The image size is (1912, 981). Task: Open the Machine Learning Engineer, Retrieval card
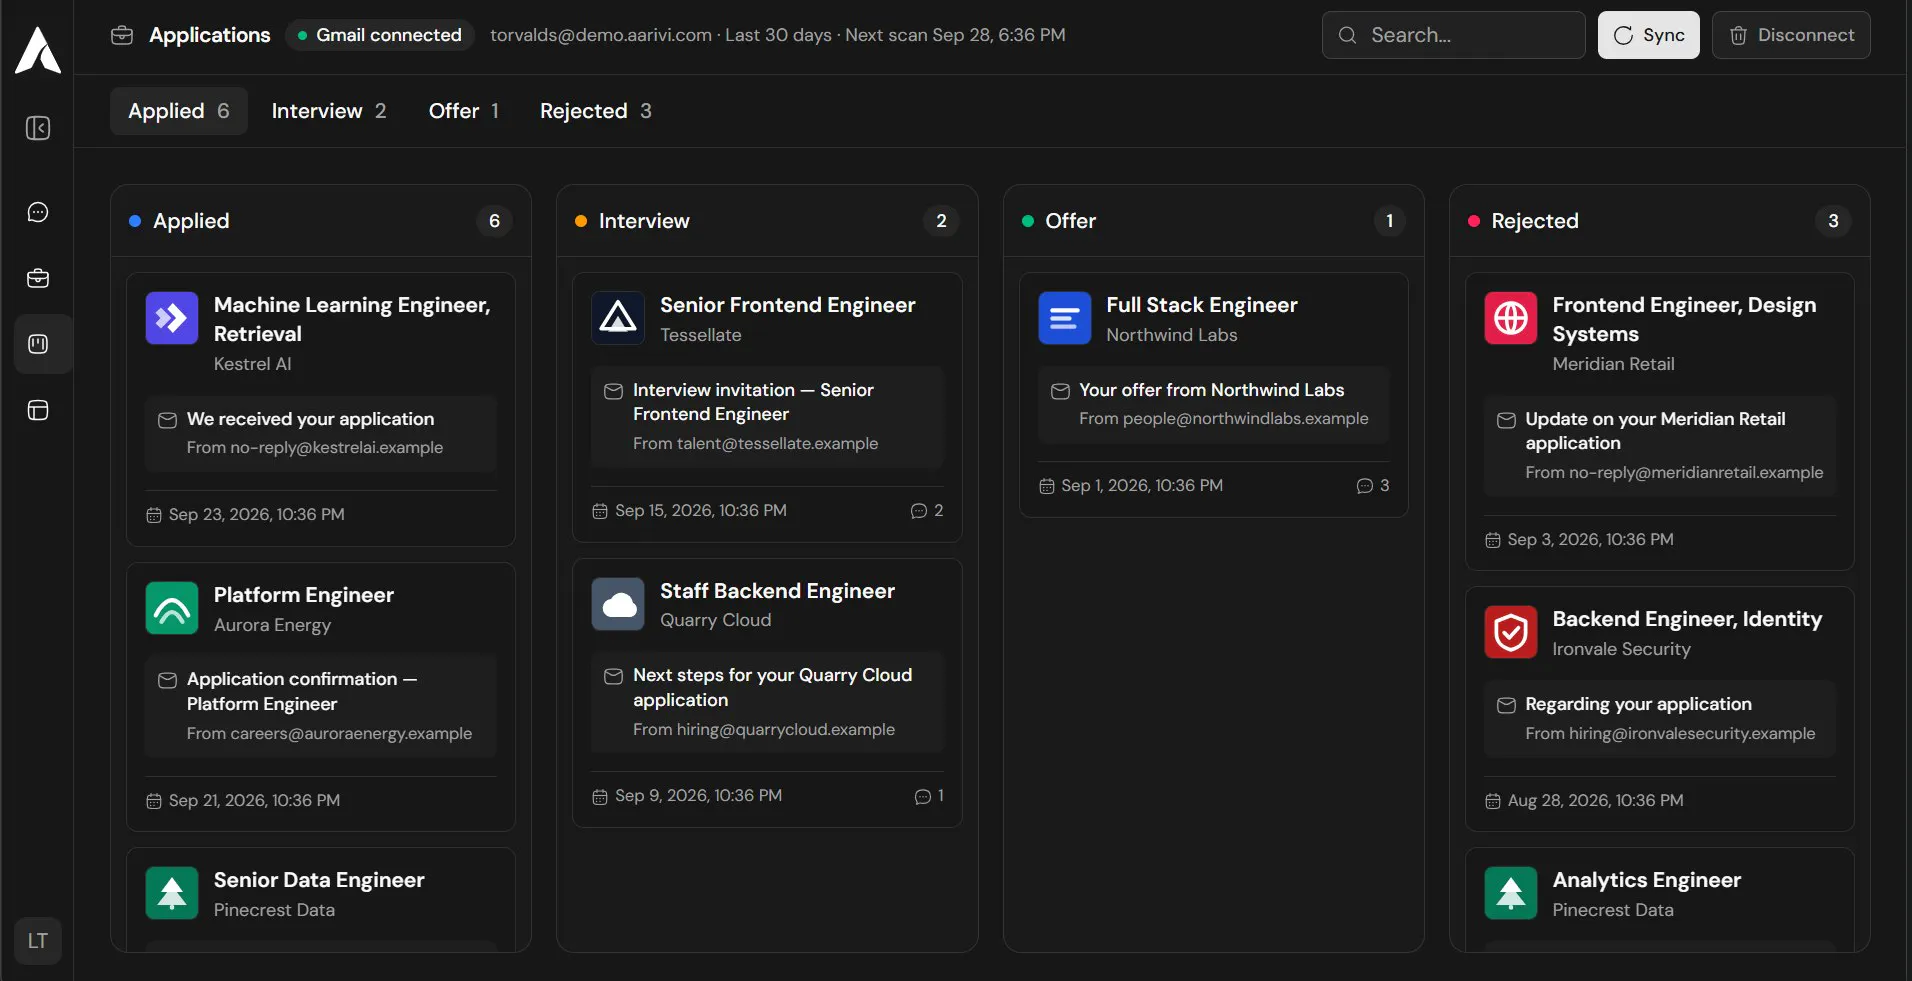tap(321, 409)
